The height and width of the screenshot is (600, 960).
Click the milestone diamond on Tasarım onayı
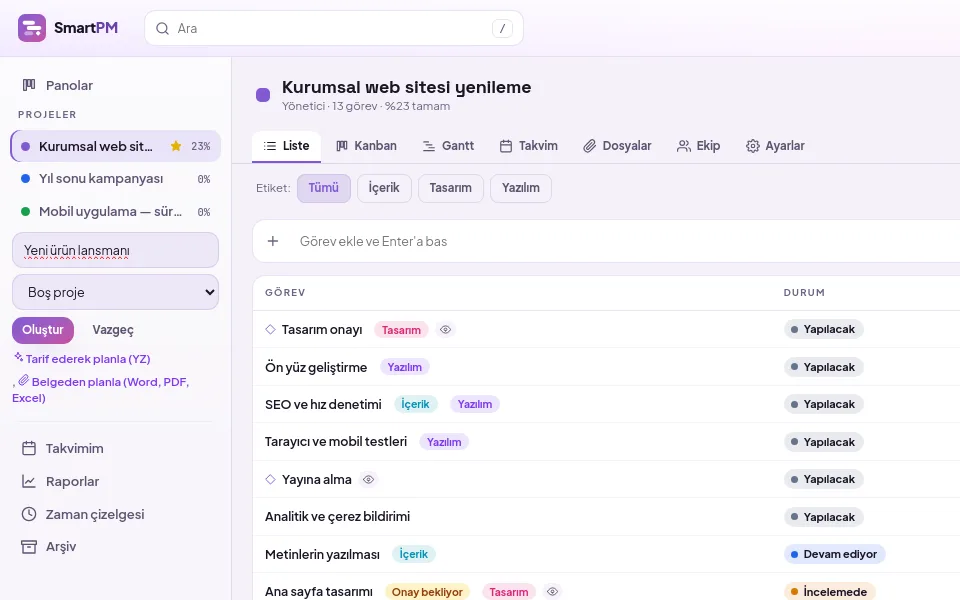[x=271, y=329]
